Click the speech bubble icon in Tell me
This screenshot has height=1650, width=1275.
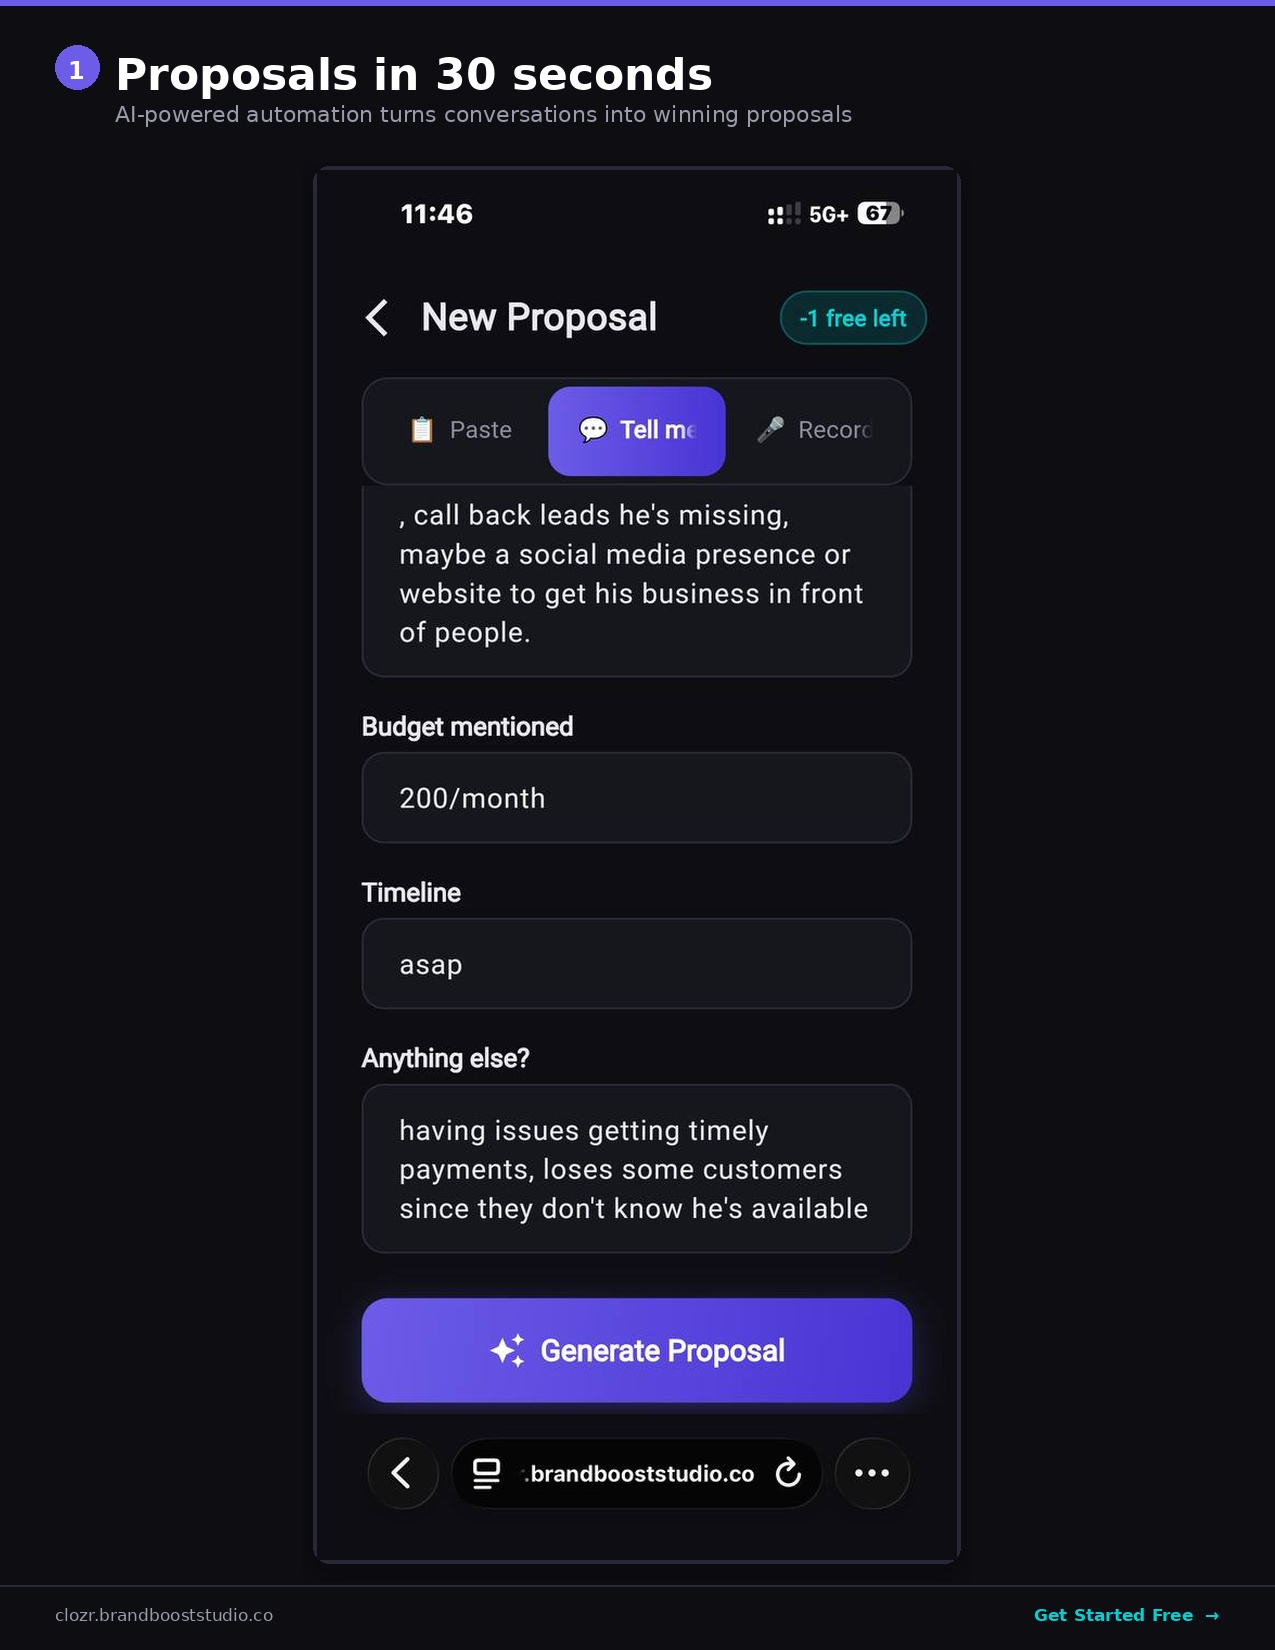[593, 430]
